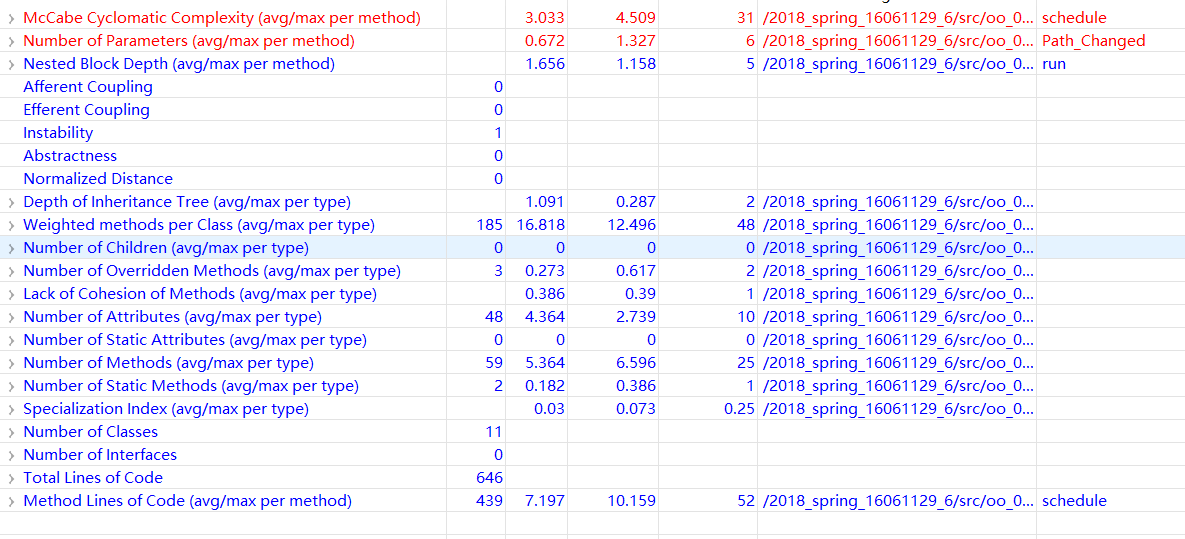Expand the Number of Children row

point(11,248)
